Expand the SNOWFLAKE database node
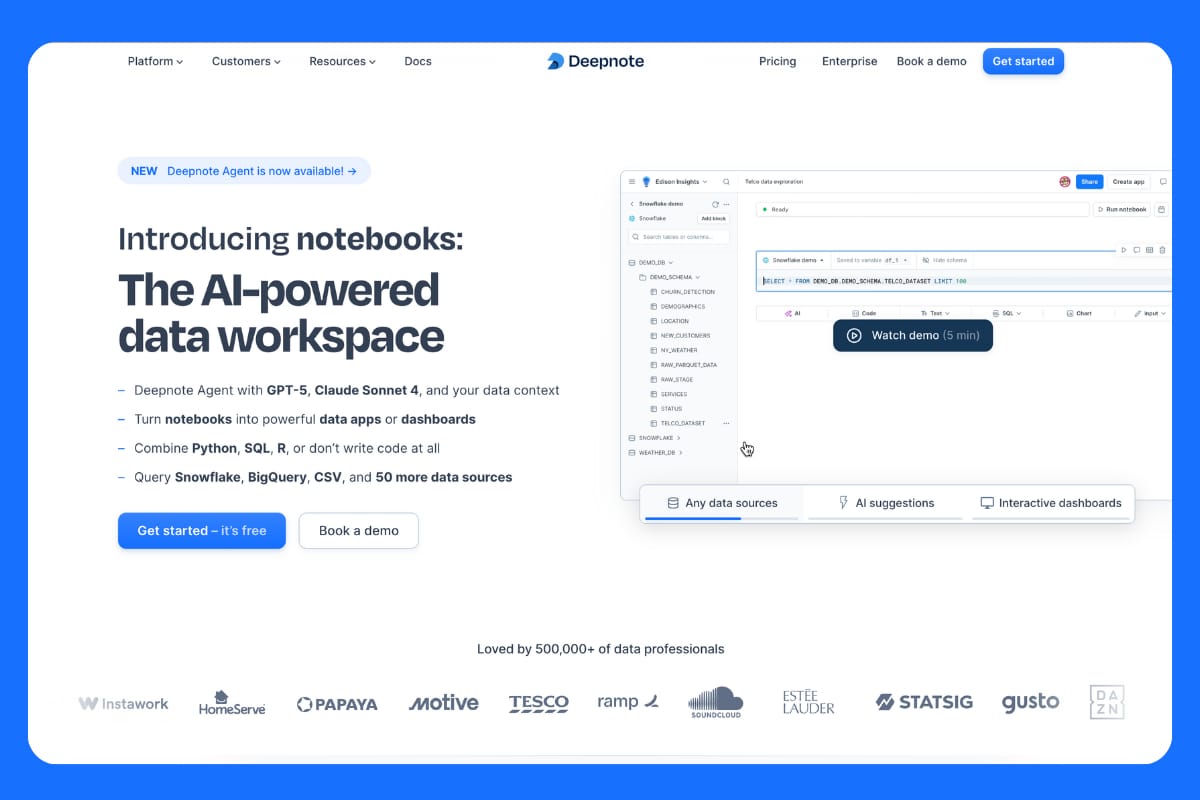Image resolution: width=1200 pixels, height=800 pixels. coord(678,438)
